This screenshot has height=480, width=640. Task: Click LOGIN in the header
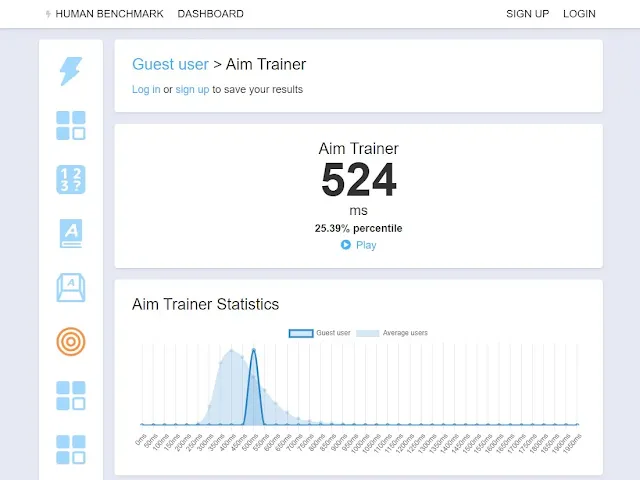[x=579, y=14]
